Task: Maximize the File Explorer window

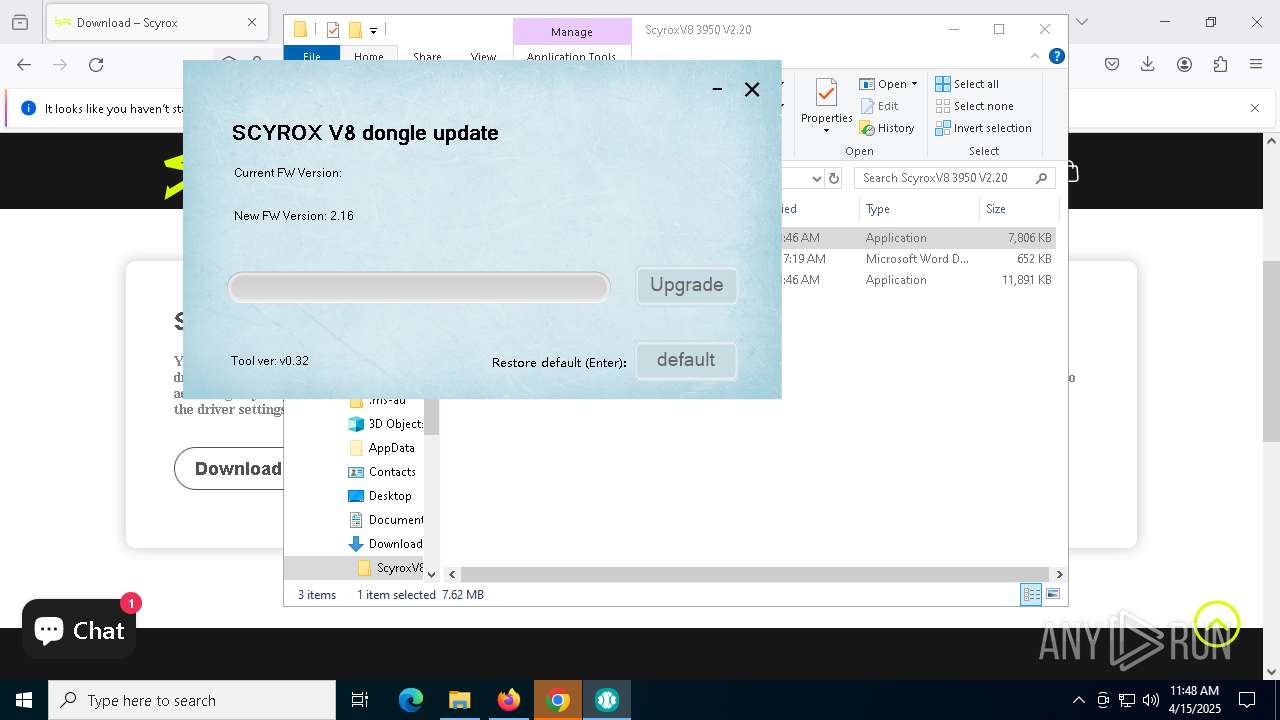Action: (998, 29)
